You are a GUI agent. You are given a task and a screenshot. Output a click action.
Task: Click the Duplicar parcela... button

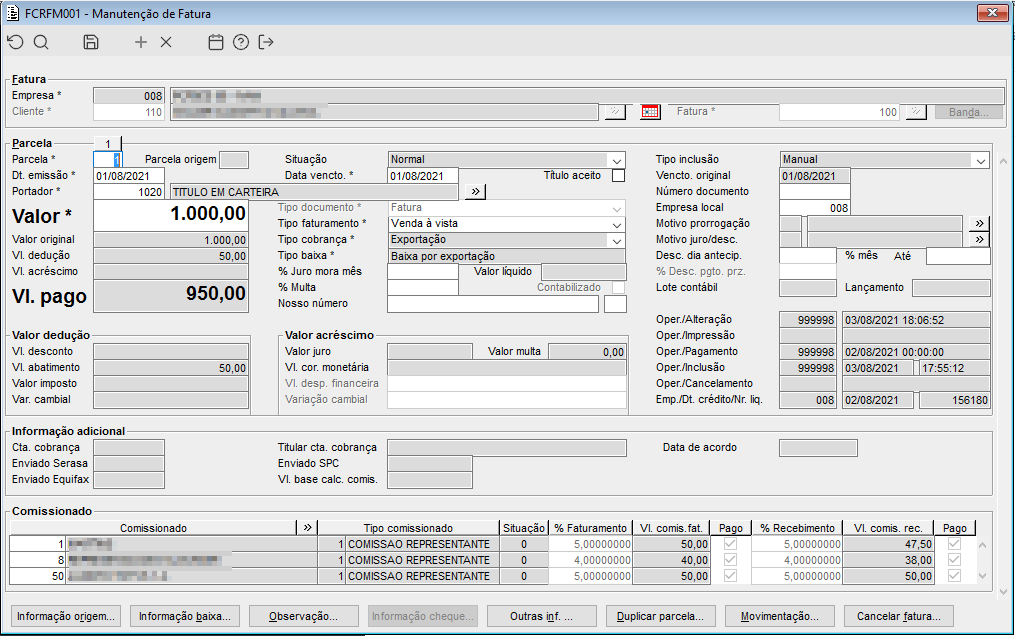click(660, 616)
